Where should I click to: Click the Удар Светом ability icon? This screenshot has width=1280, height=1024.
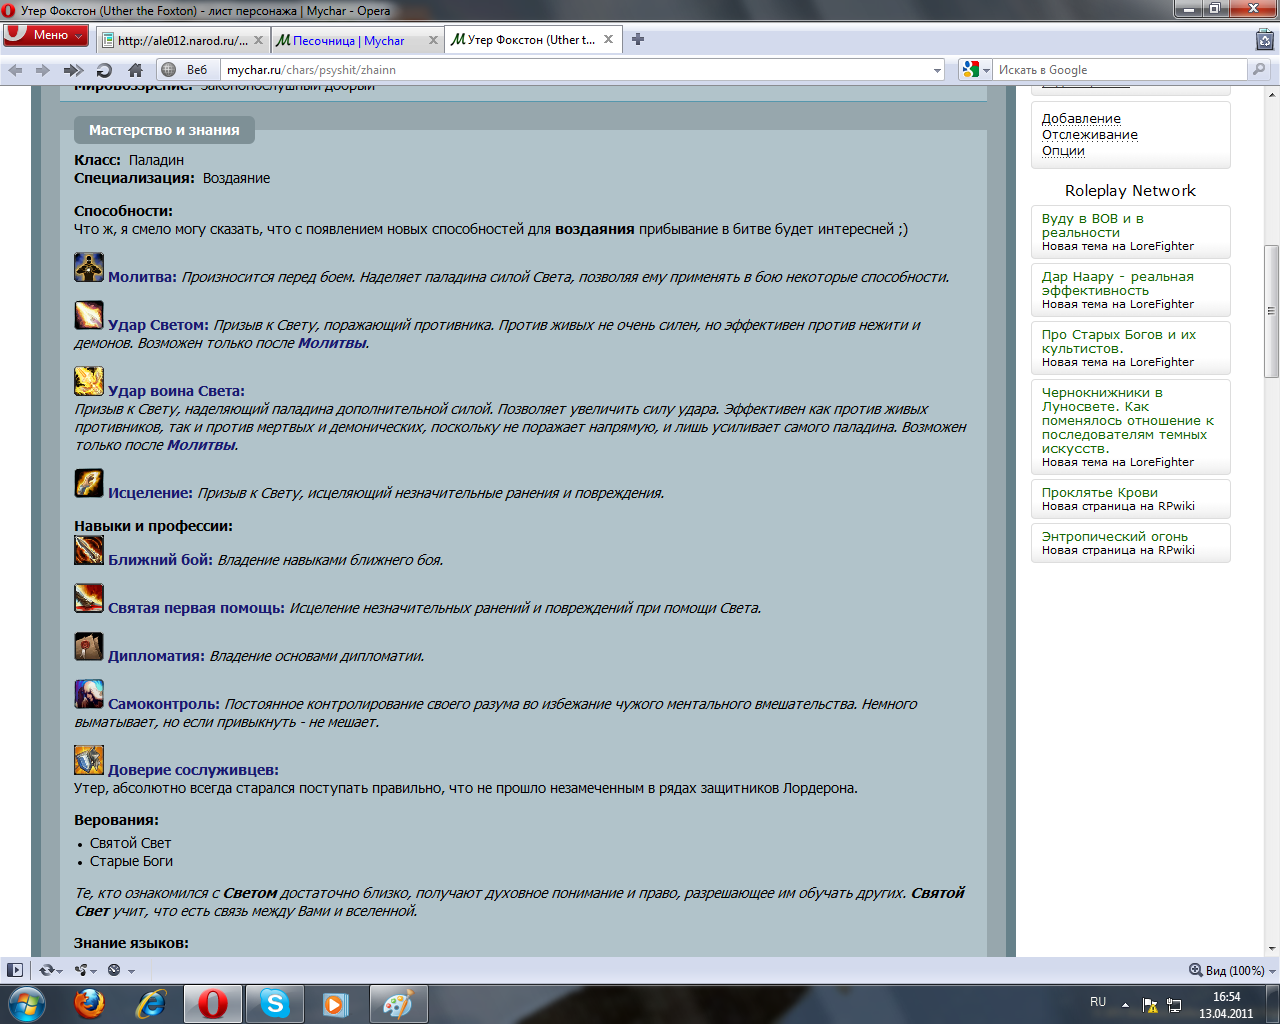(89, 315)
